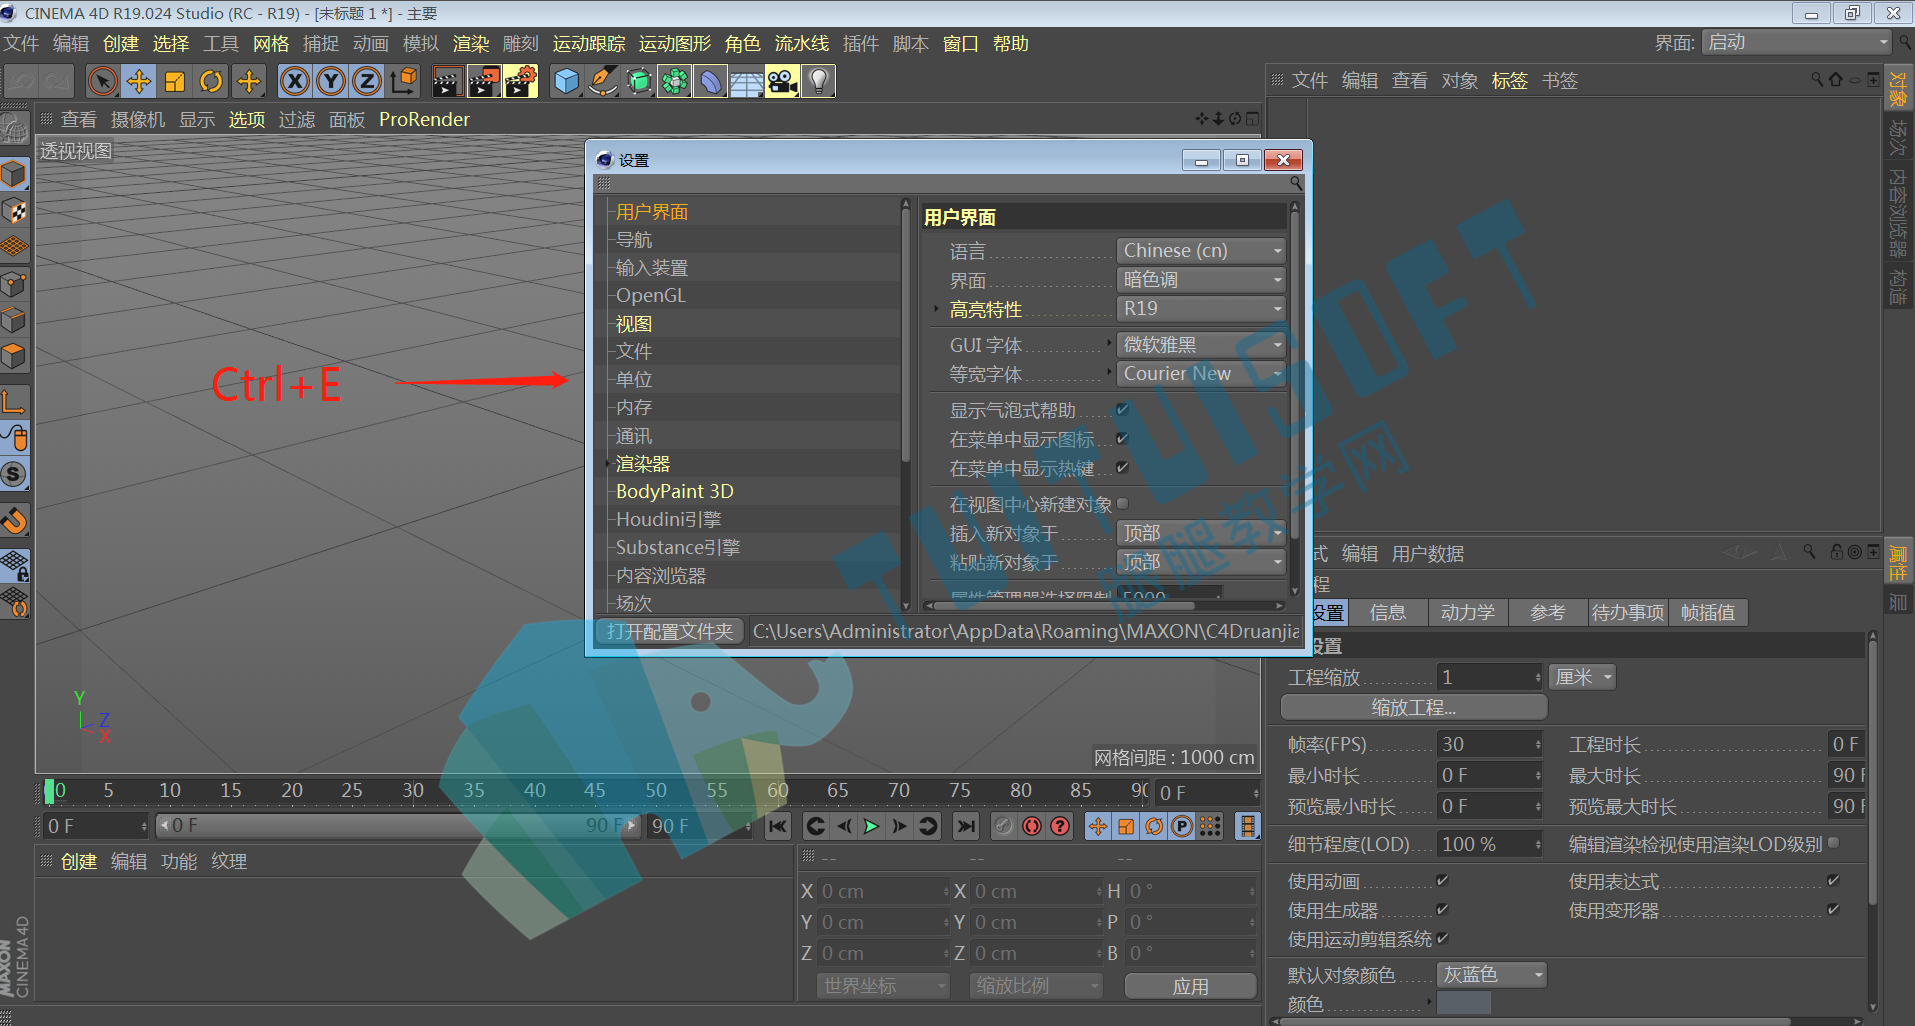Click the frame rate (FPS) field showing 30
The height and width of the screenshot is (1026, 1915).
point(1490,745)
